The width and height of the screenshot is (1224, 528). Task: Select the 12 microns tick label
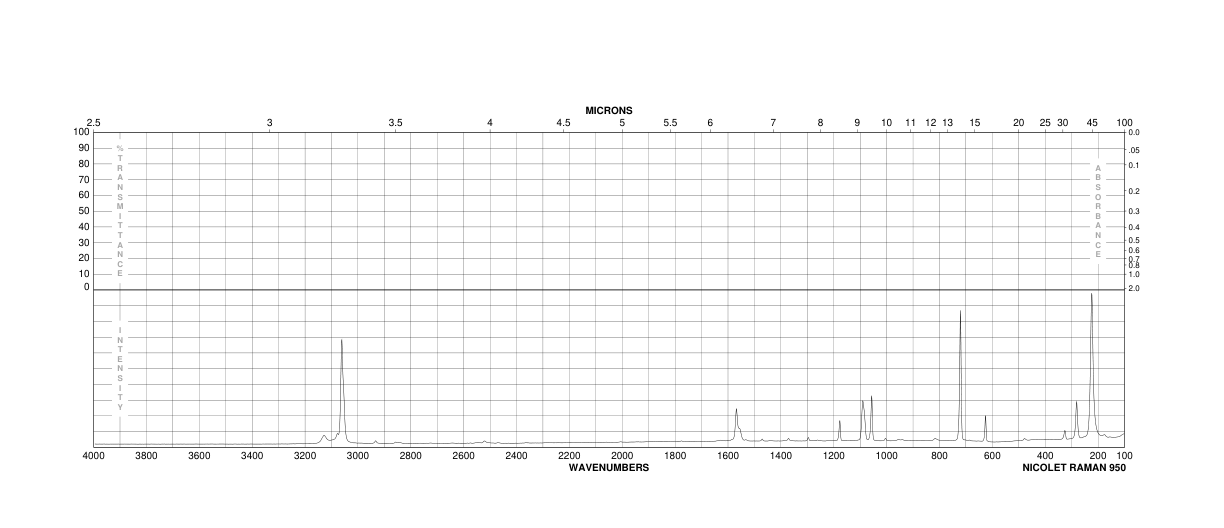coord(931,122)
